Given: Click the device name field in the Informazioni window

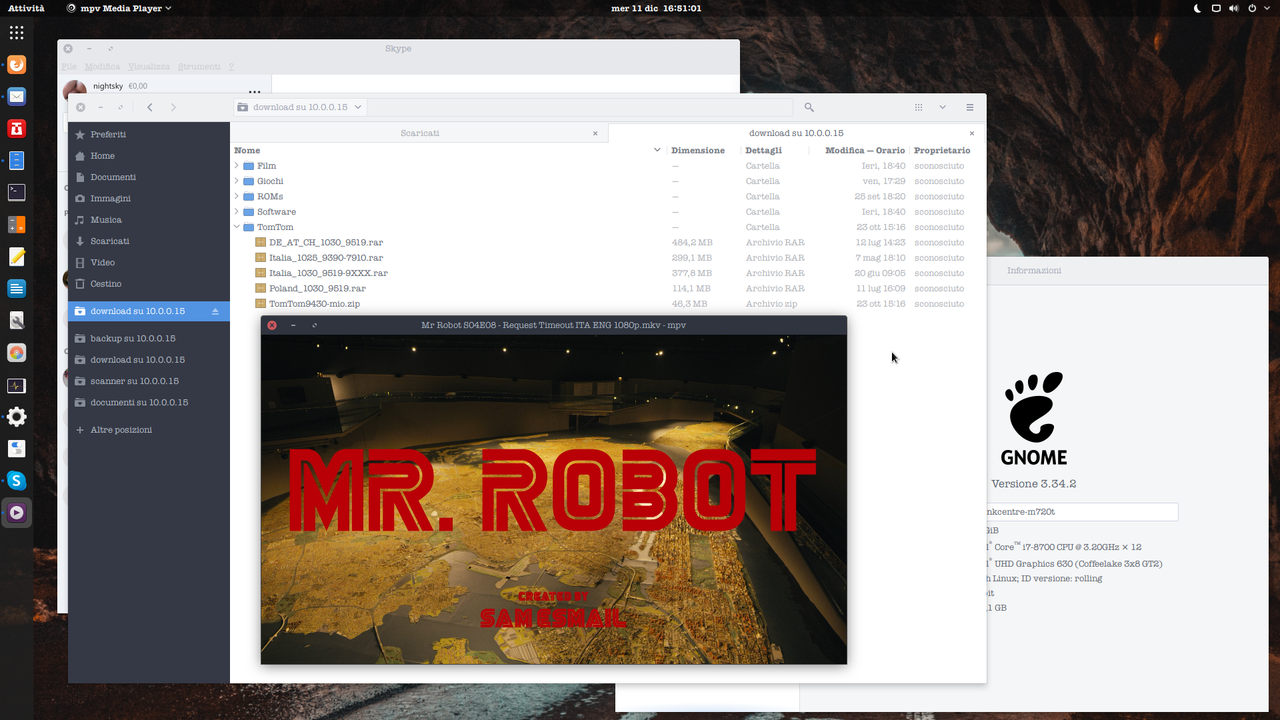Looking at the screenshot, I should pos(1082,512).
